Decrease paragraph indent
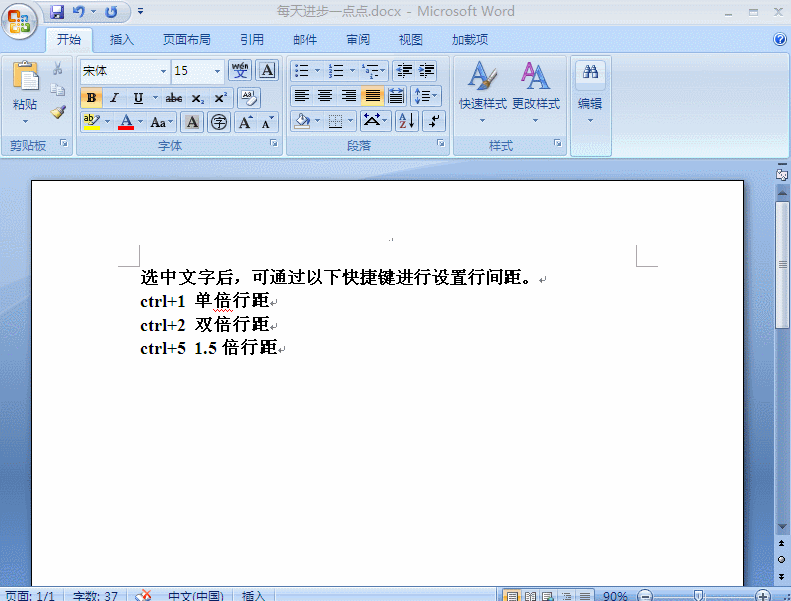Image resolution: width=791 pixels, height=601 pixels. [x=404, y=71]
